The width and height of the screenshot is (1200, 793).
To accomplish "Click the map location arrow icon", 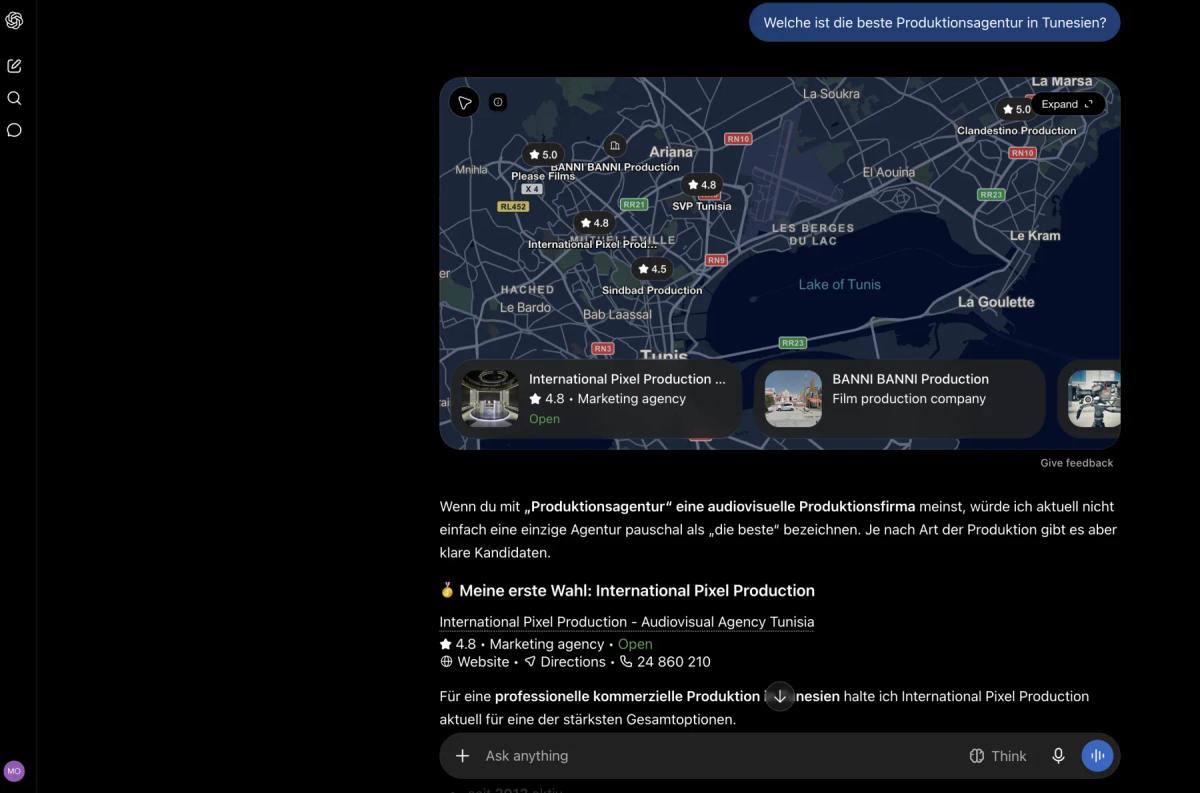I will coord(464,102).
